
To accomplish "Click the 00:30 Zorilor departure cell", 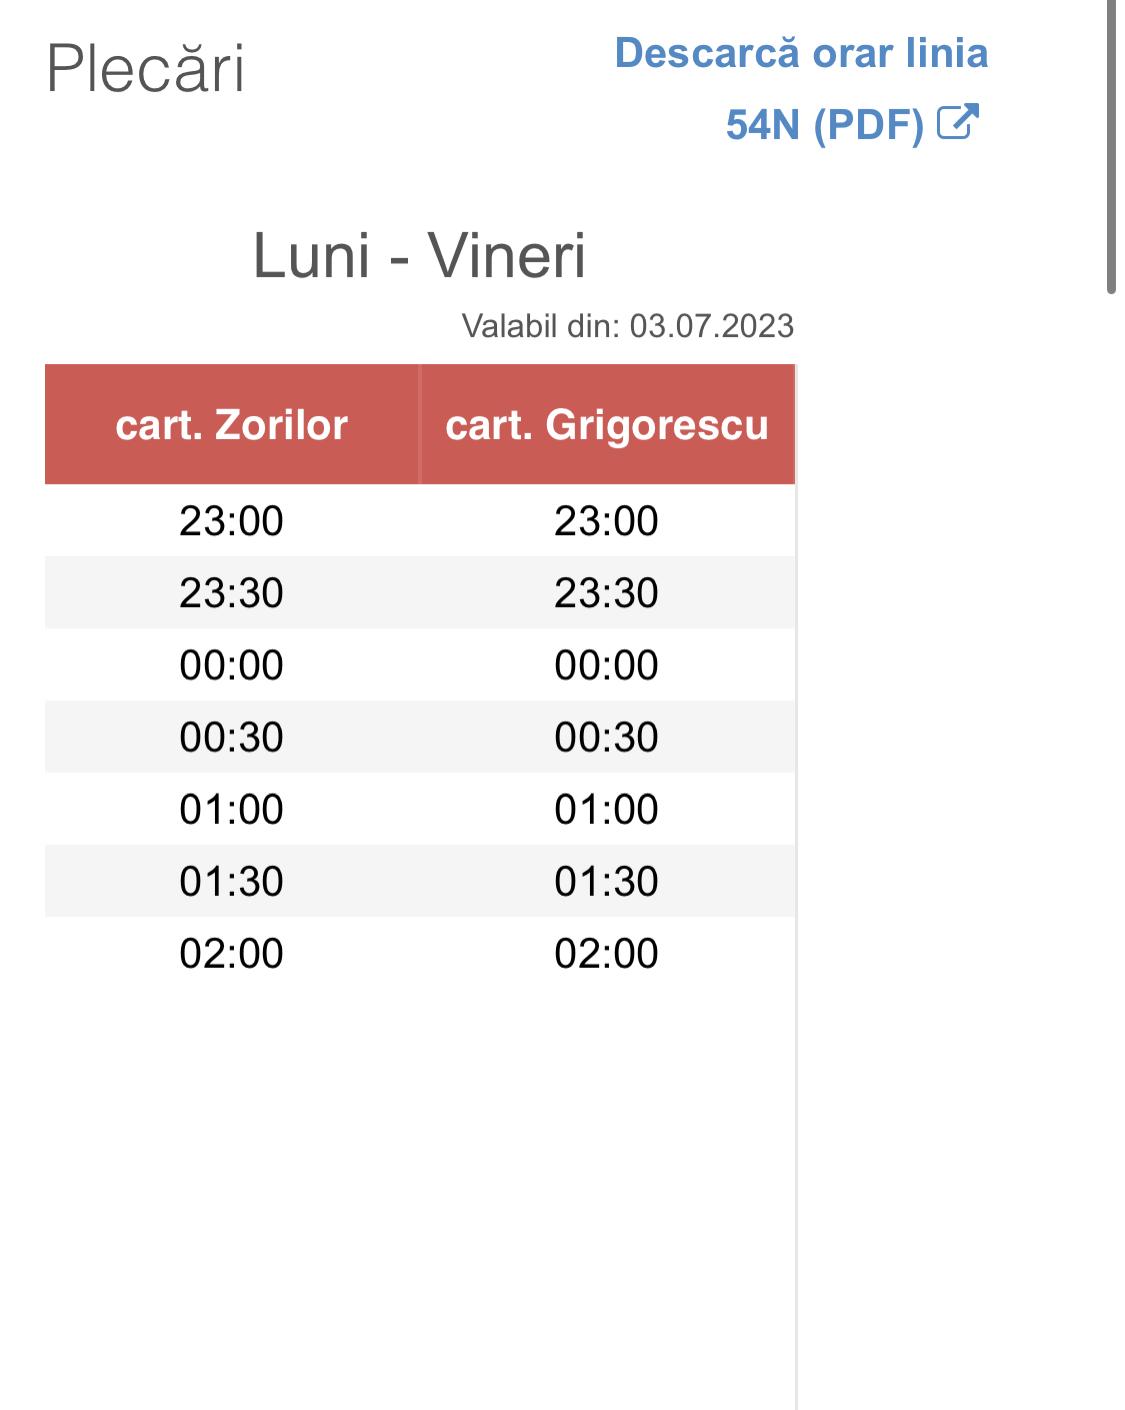I will 232,737.
